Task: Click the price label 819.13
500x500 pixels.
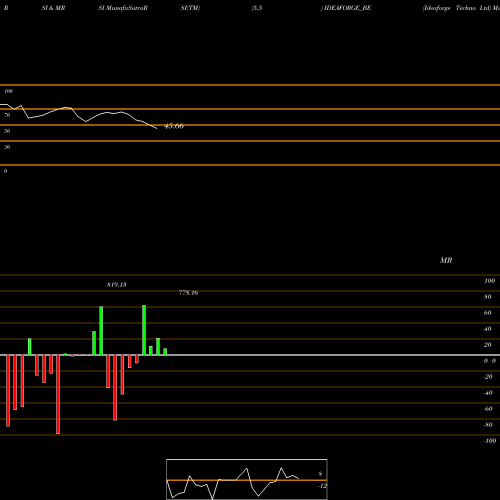Action: 117,285
